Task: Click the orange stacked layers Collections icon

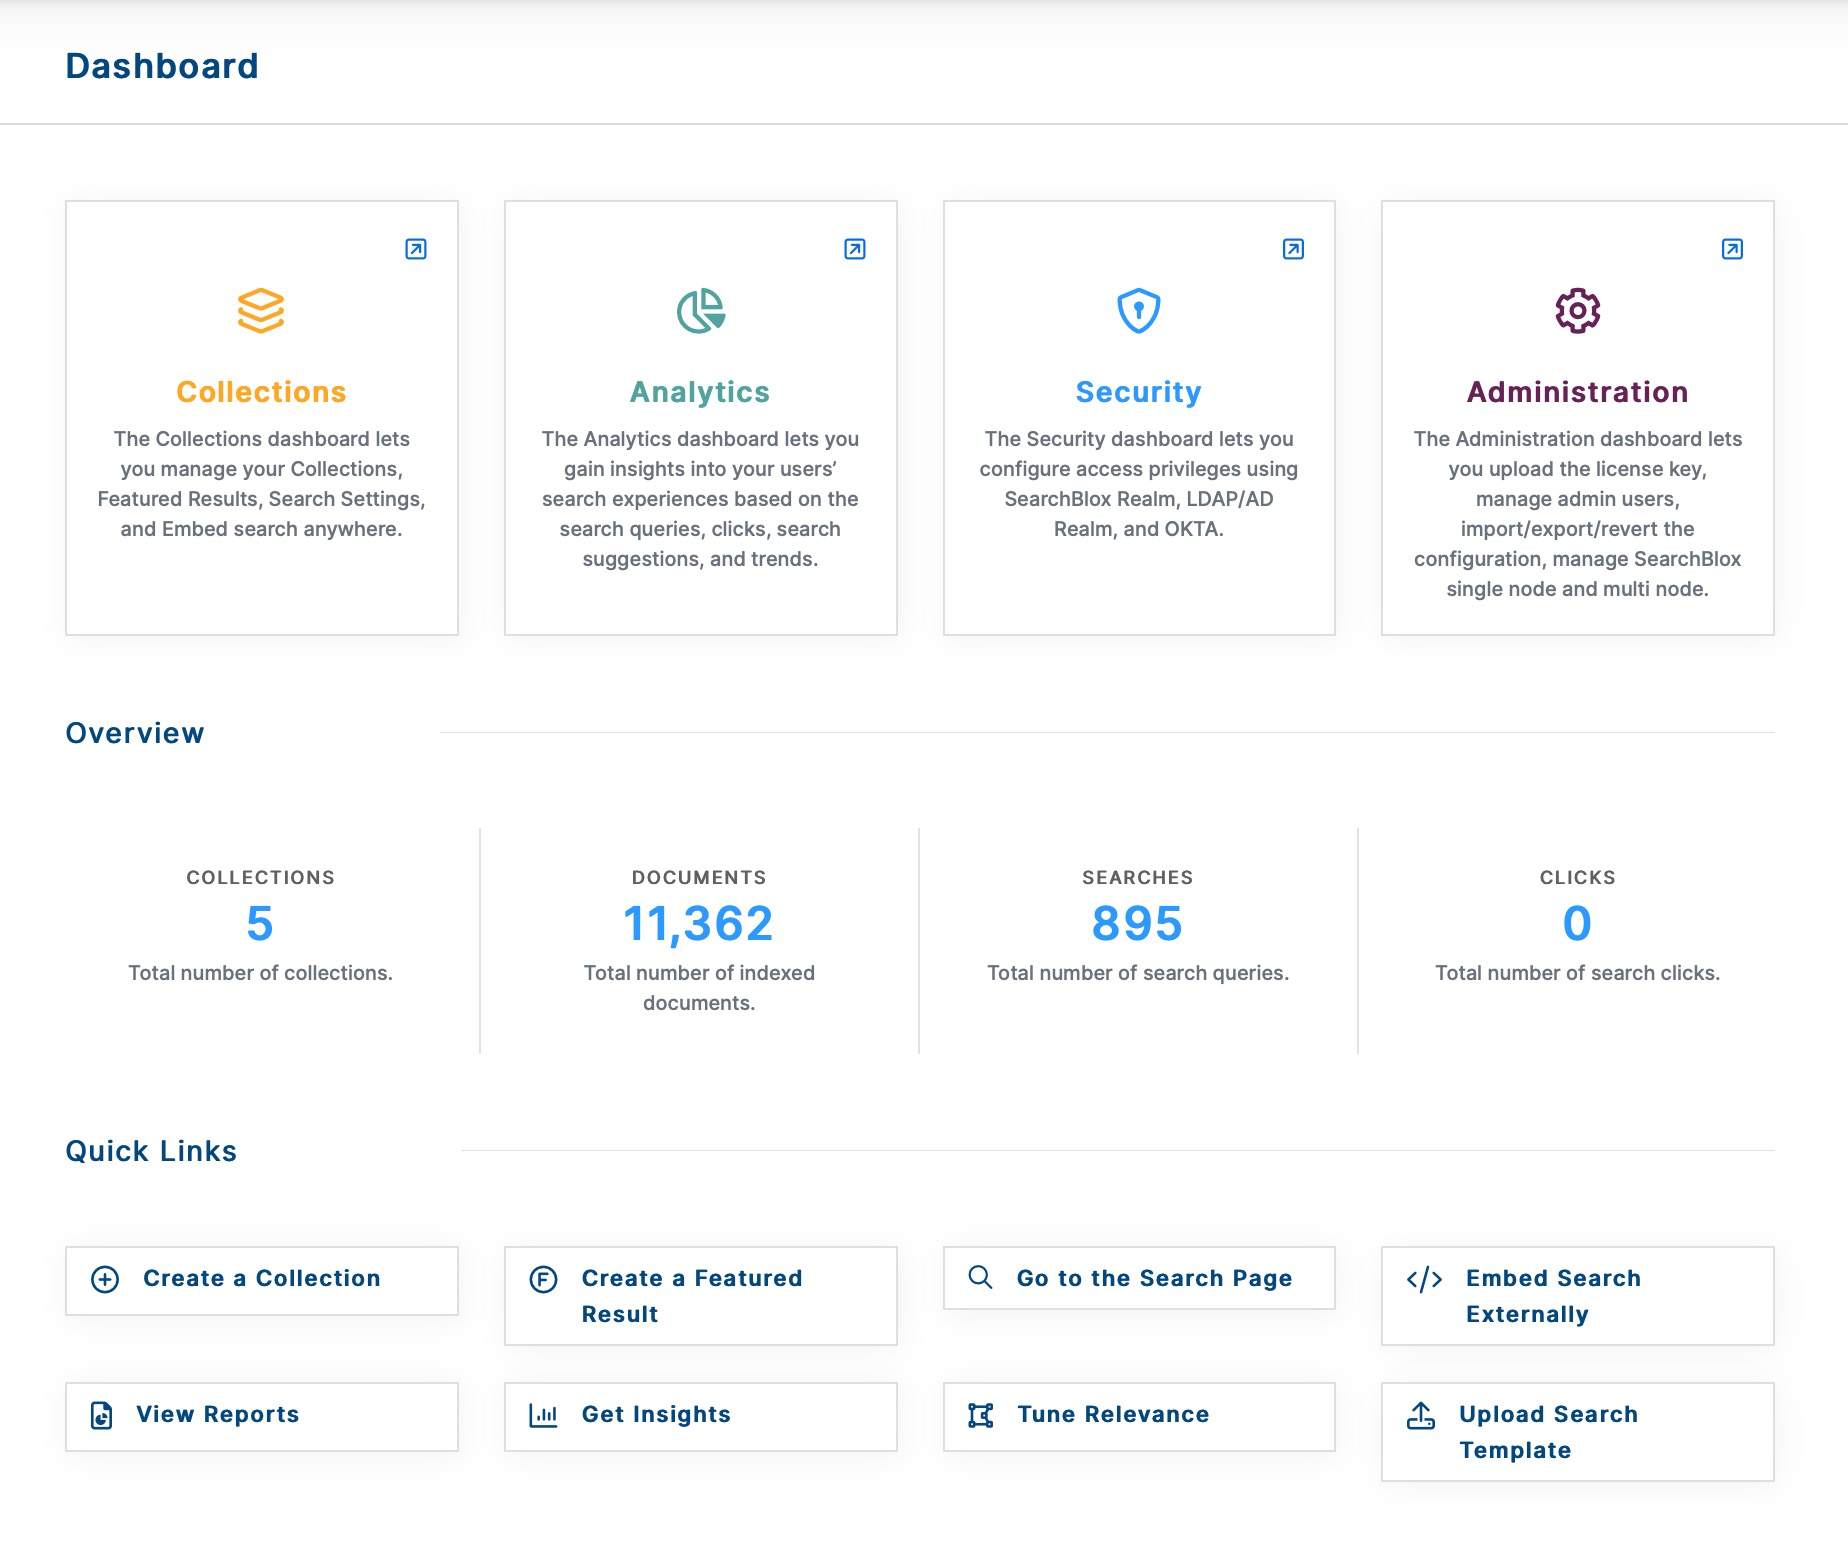Action: [x=261, y=311]
